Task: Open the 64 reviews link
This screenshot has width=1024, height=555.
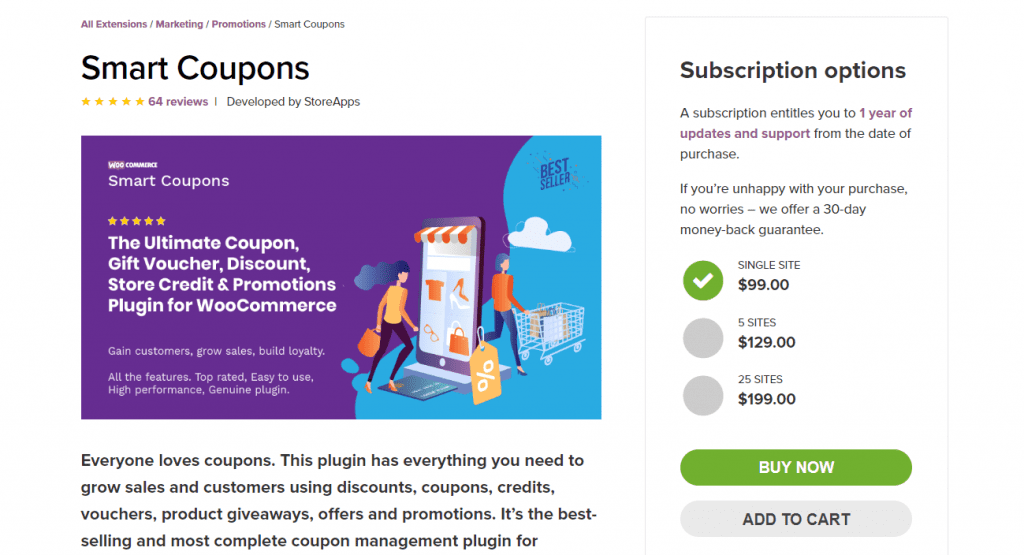Action: pyautogui.click(x=178, y=102)
